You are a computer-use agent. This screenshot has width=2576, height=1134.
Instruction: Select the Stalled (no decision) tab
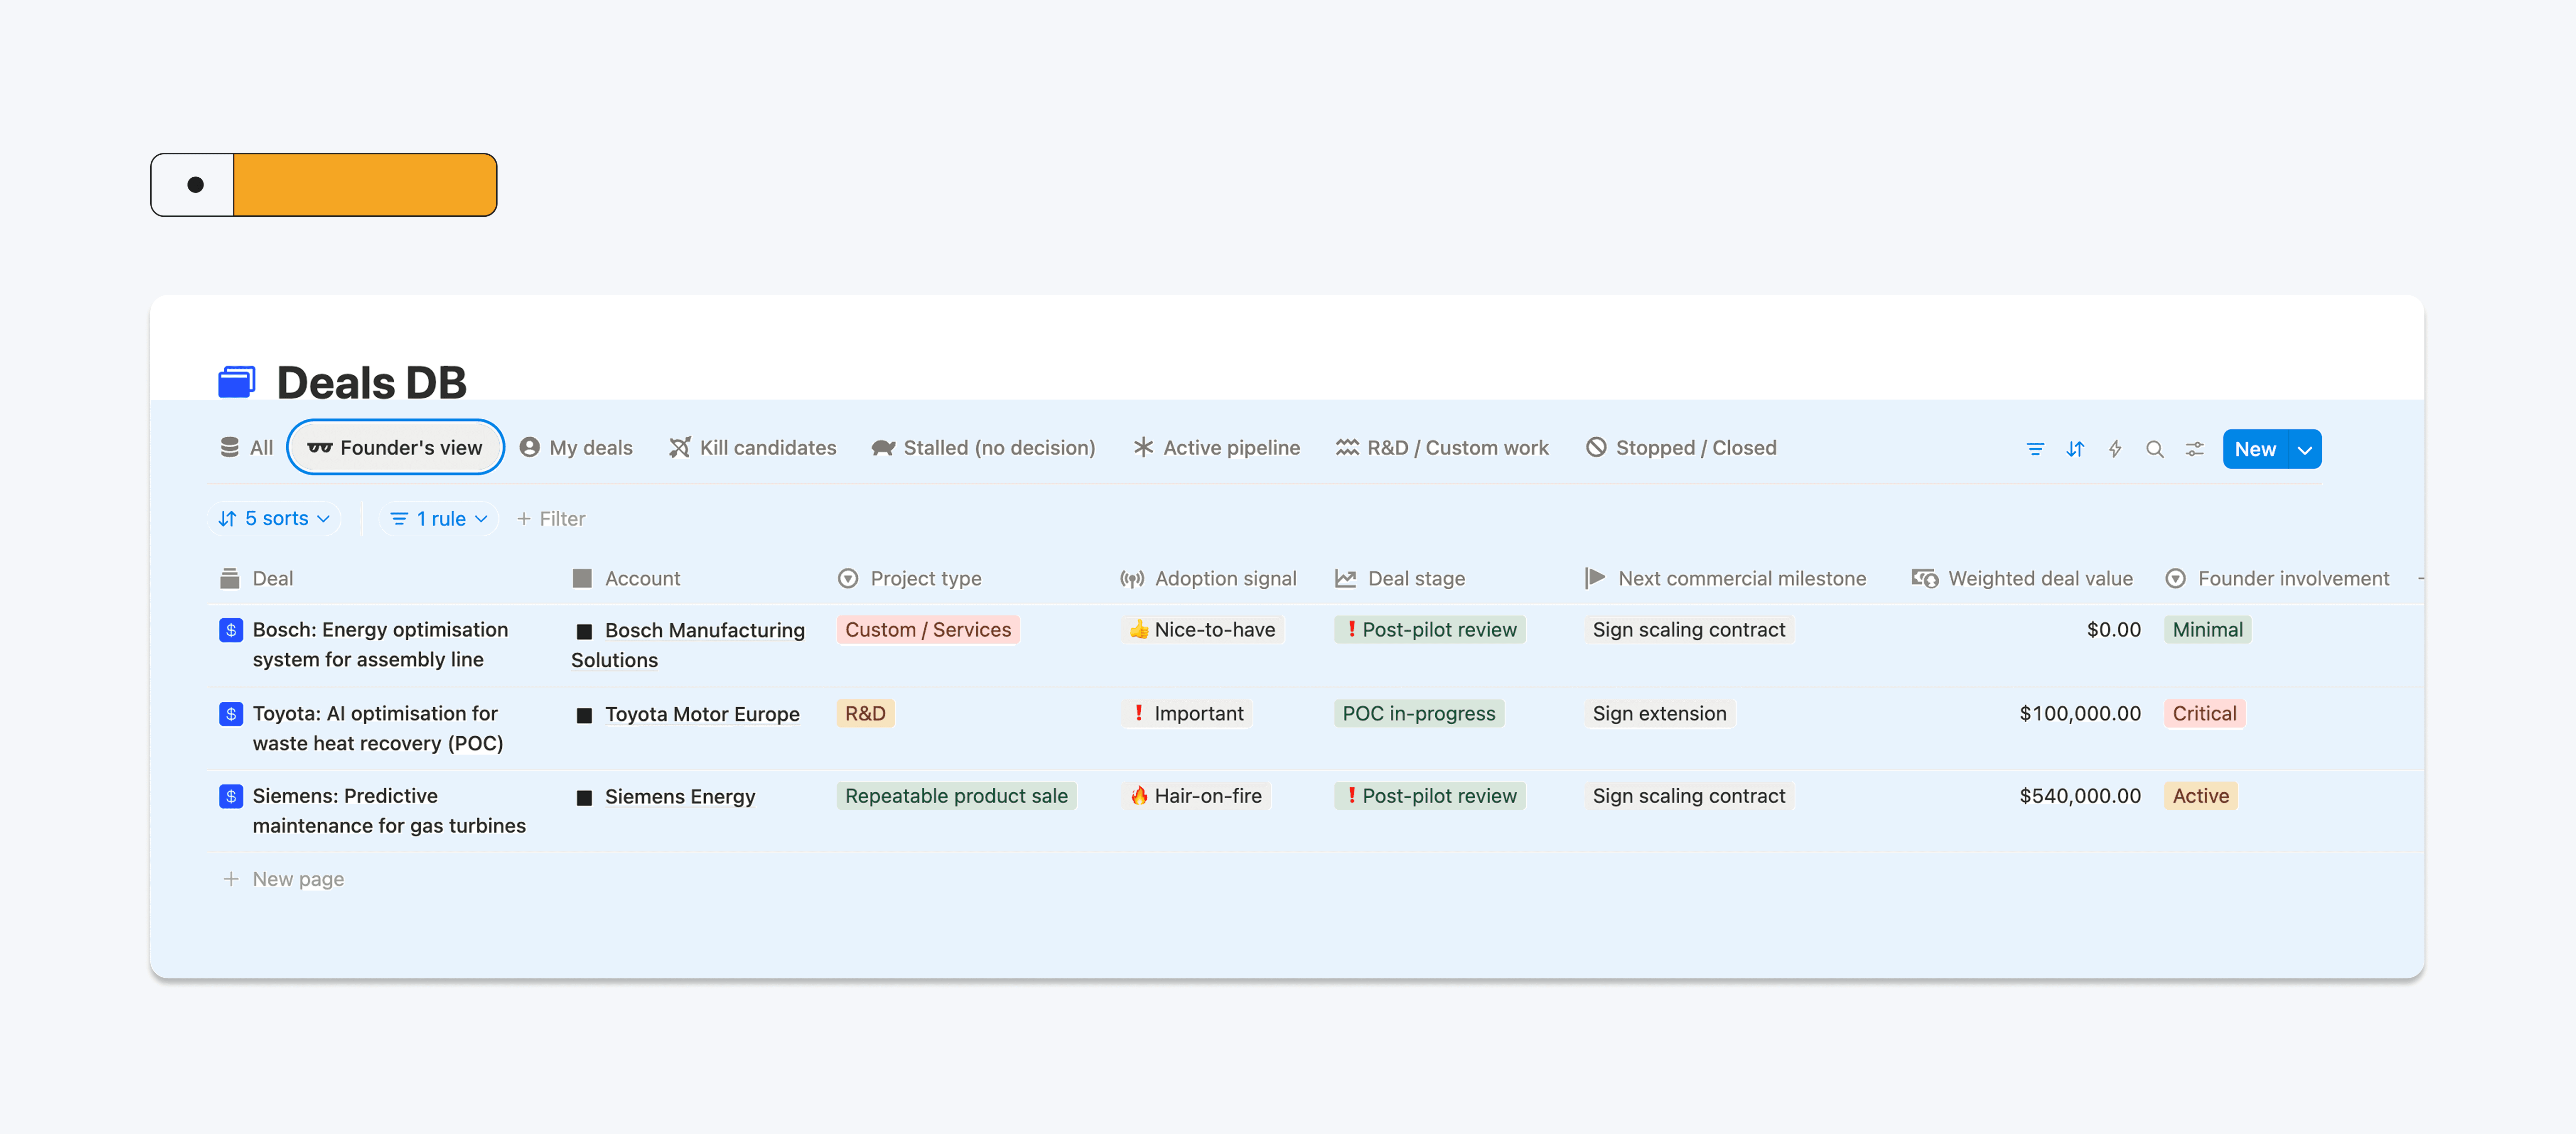click(x=983, y=448)
